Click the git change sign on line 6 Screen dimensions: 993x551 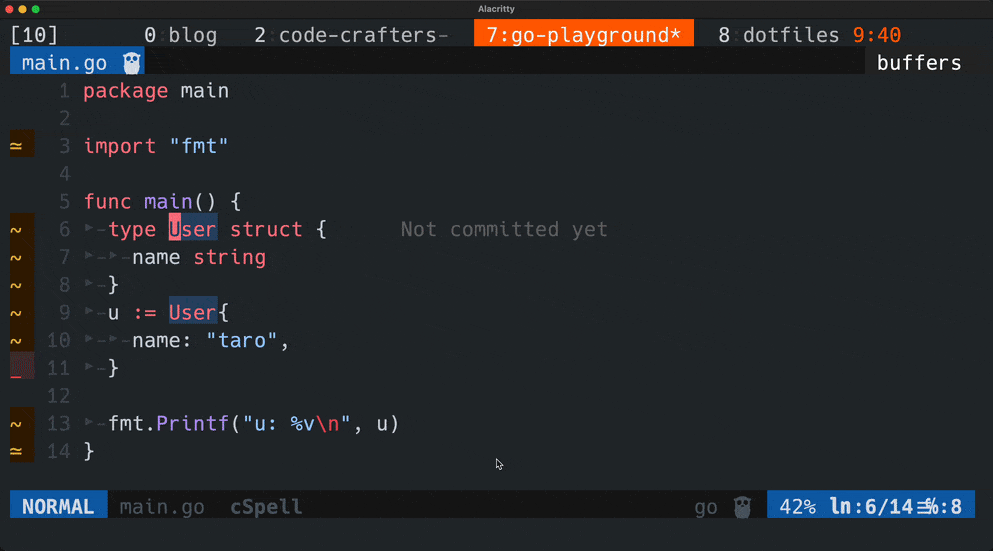pos(16,230)
